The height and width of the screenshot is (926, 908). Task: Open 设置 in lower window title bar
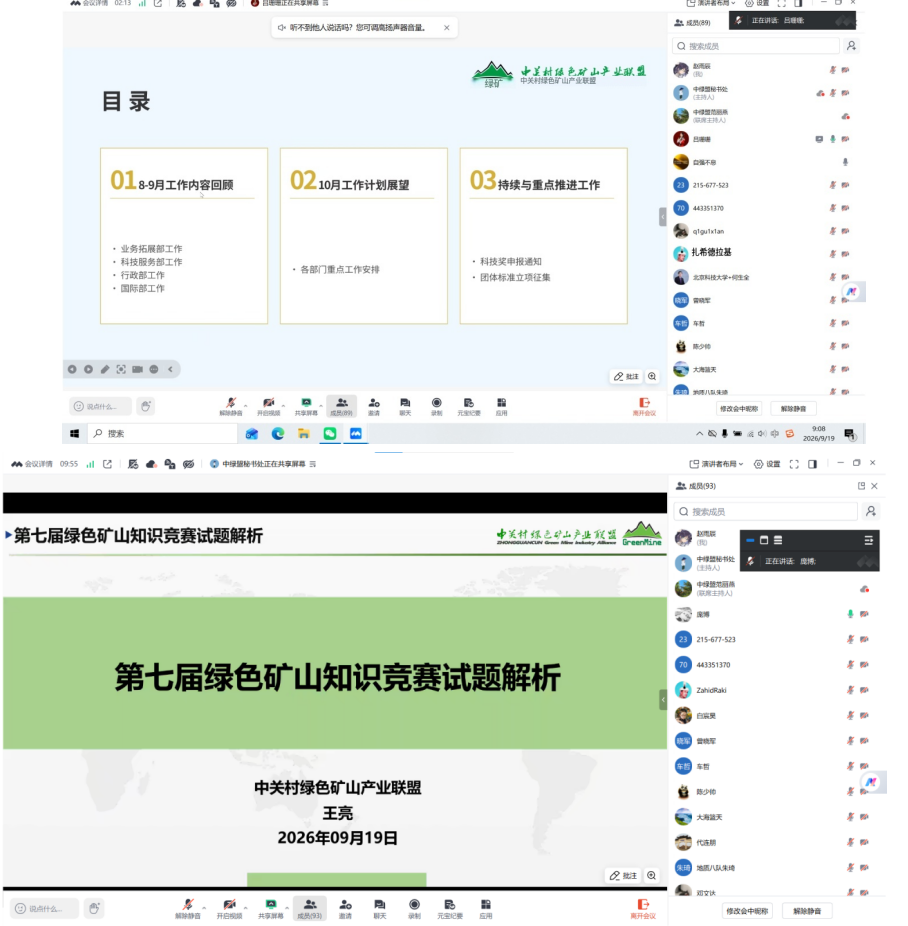click(x=767, y=464)
